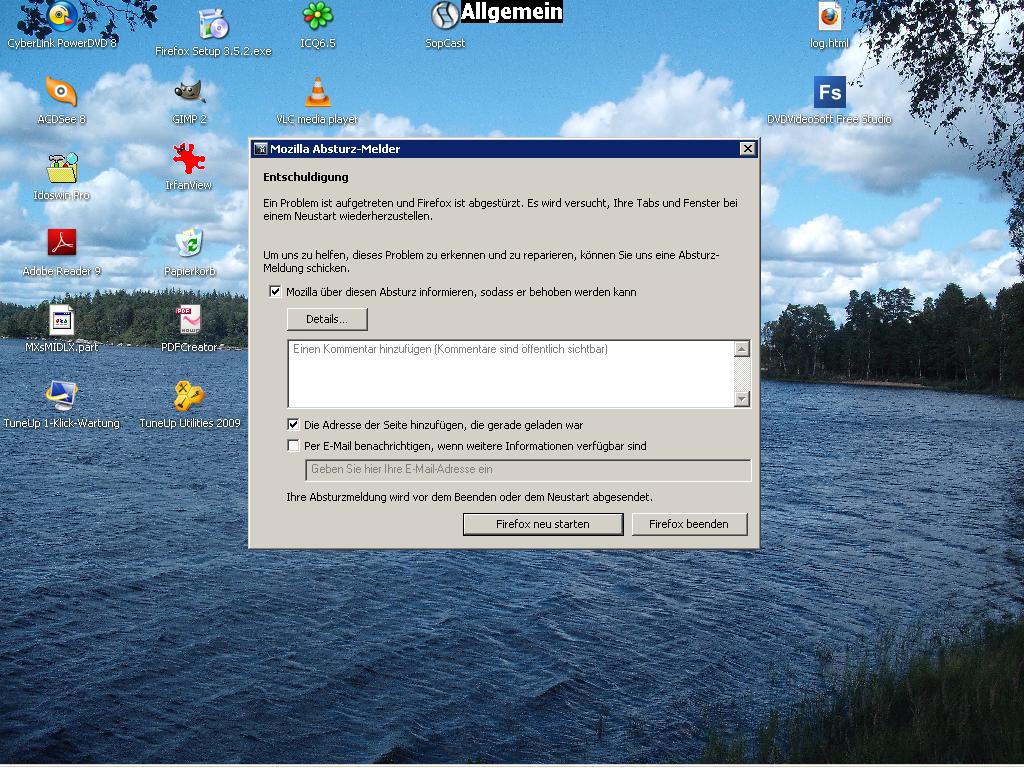The width and height of the screenshot is (1024, 768).
Task: Open the ICQ6.5 desktop icon
Action: coord(317,17)
